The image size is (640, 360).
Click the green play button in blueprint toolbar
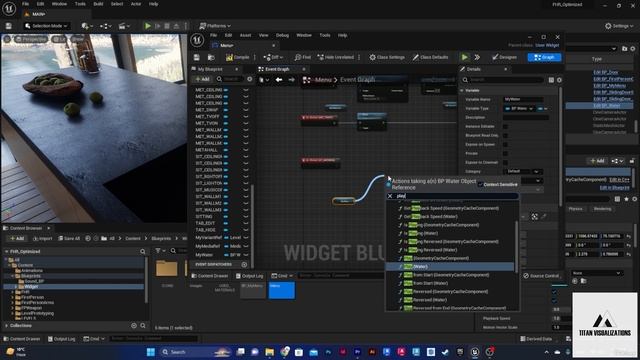click(464, 57)
